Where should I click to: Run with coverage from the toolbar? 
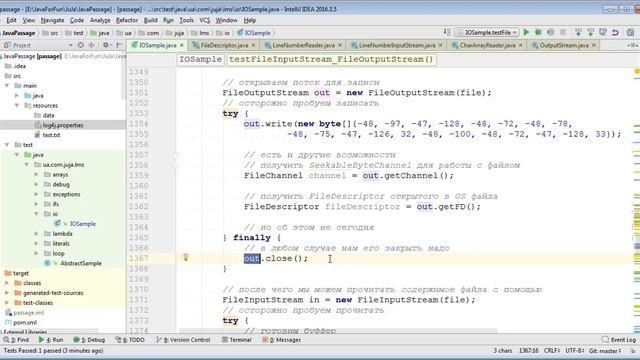550,32
